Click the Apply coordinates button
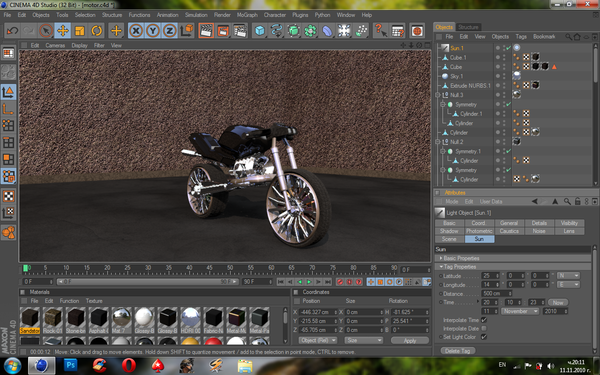 (x=410, y=340)
